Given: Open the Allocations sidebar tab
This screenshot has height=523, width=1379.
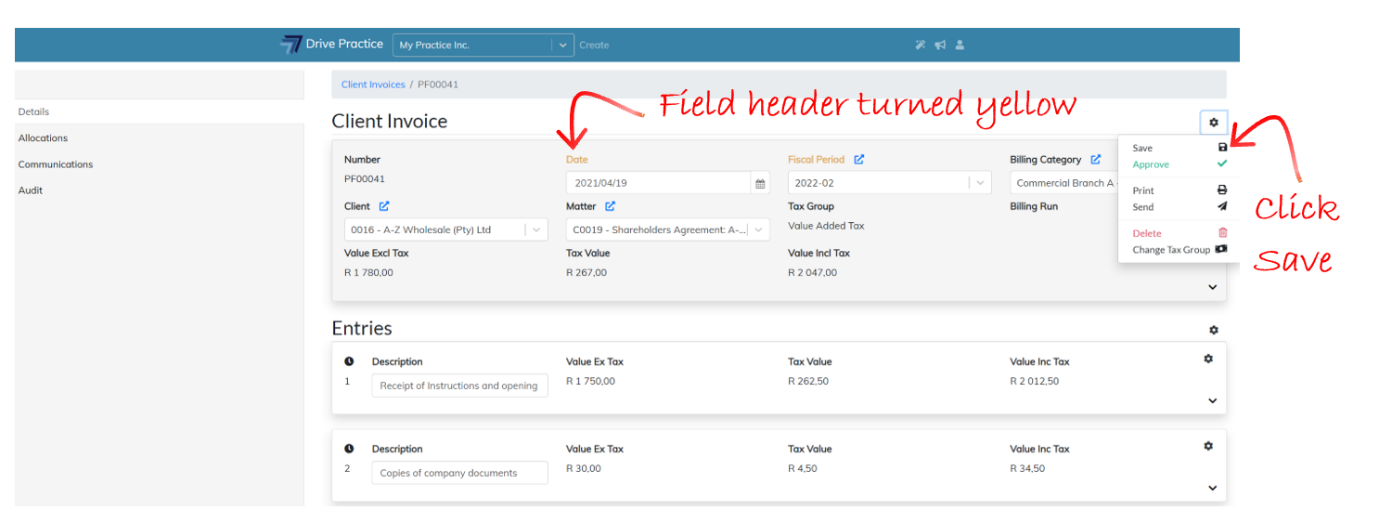Looking at the screenshot, I should pos(43,138).
